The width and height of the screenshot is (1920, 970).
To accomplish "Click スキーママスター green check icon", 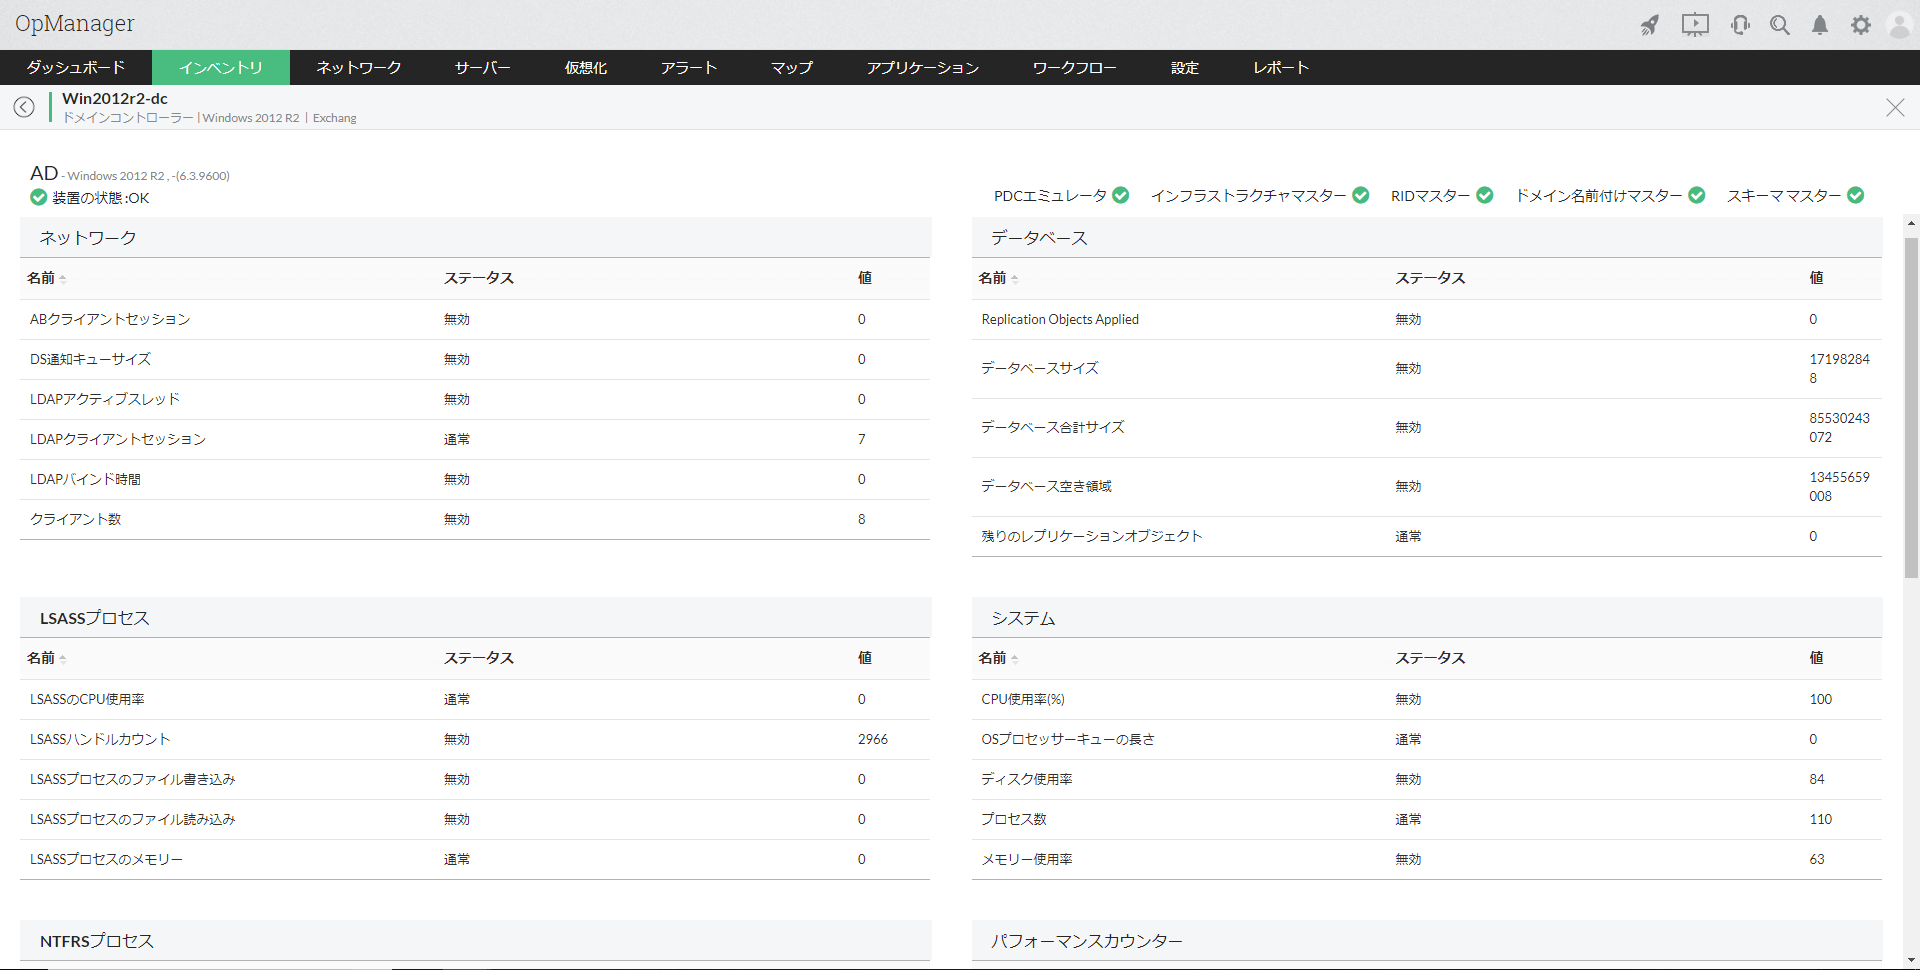I will coord(1856,195).
